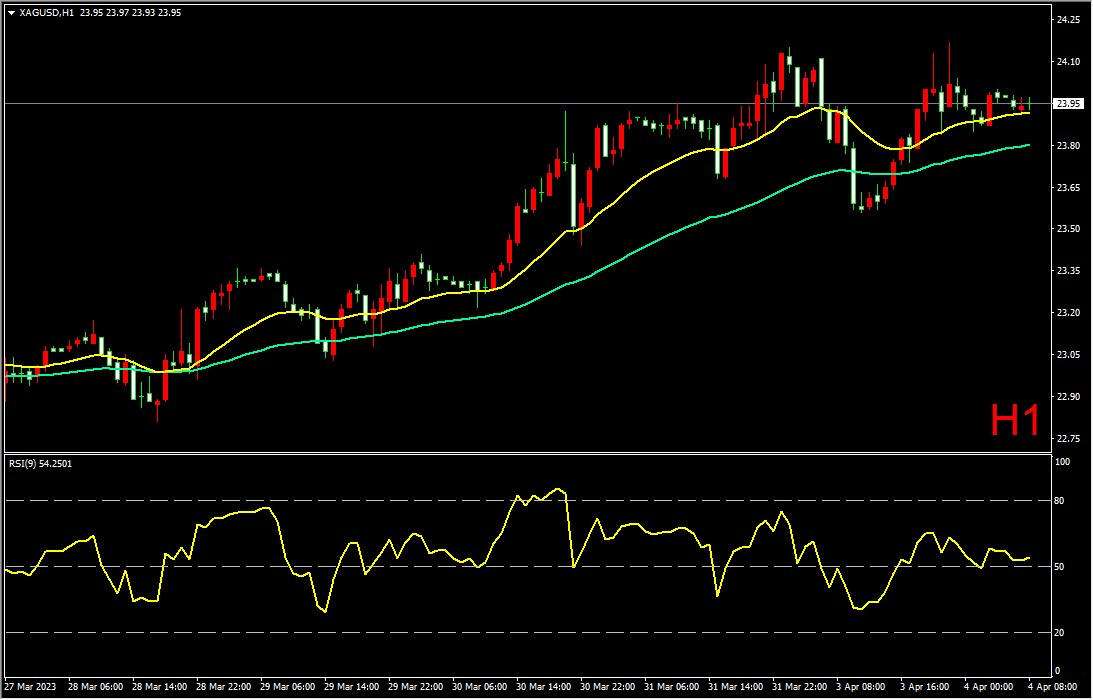The image size is (1093, 700).
Task: Click the 50 level on RSI scale
Action: coord(1061,567)
